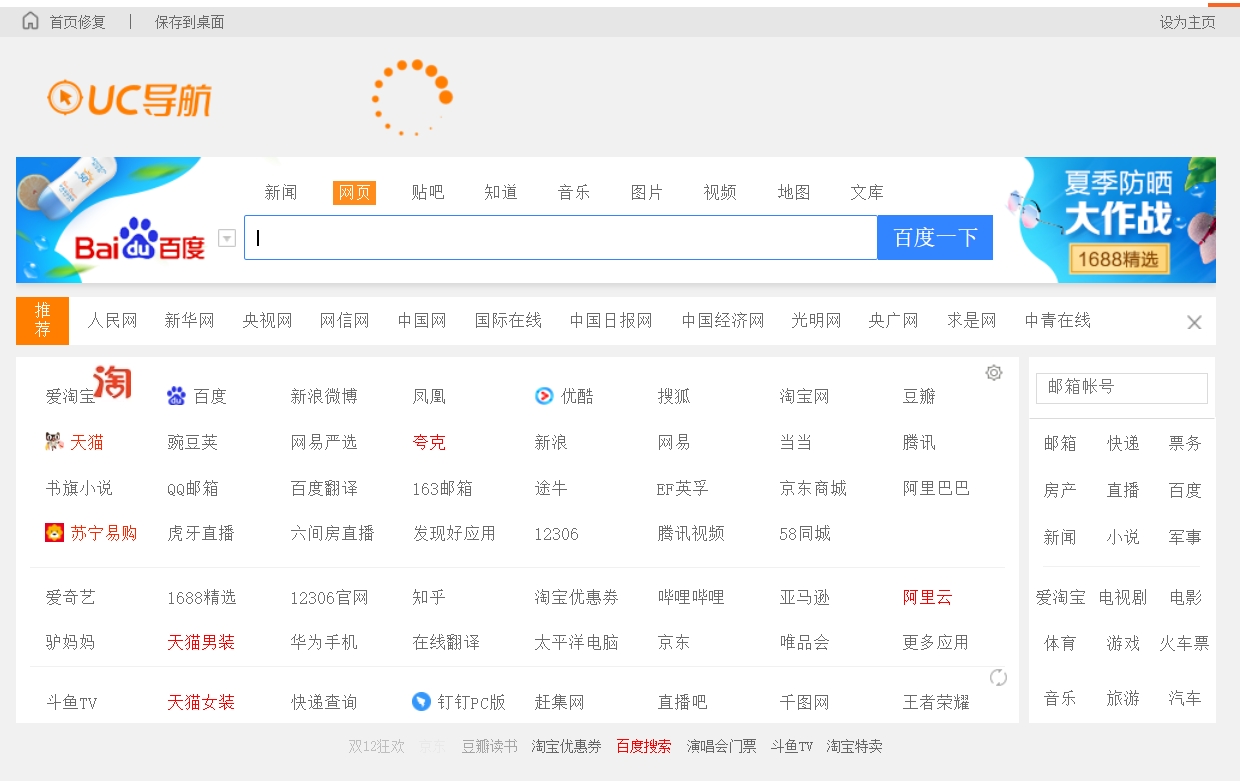
Task: Select the 新闻 search tab
Action: pos(281,192)
